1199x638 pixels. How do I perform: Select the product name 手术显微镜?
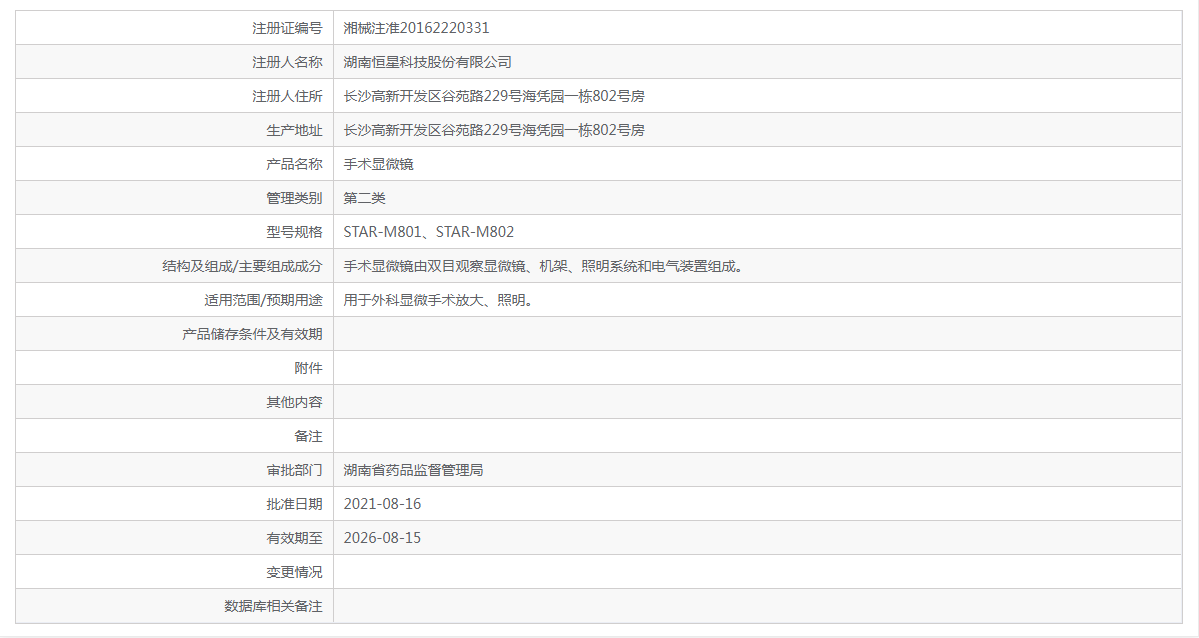click(378, 164)
